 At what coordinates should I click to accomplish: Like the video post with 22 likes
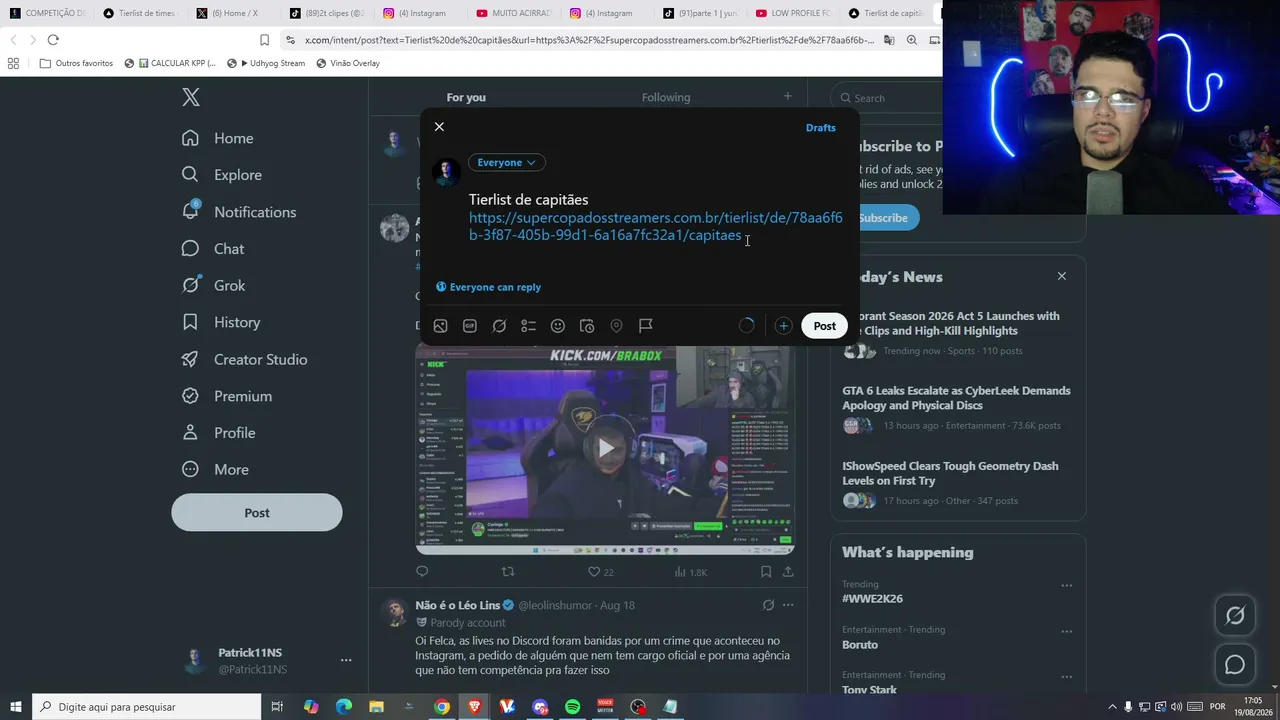pyautogui.click(x=600, y=572)
